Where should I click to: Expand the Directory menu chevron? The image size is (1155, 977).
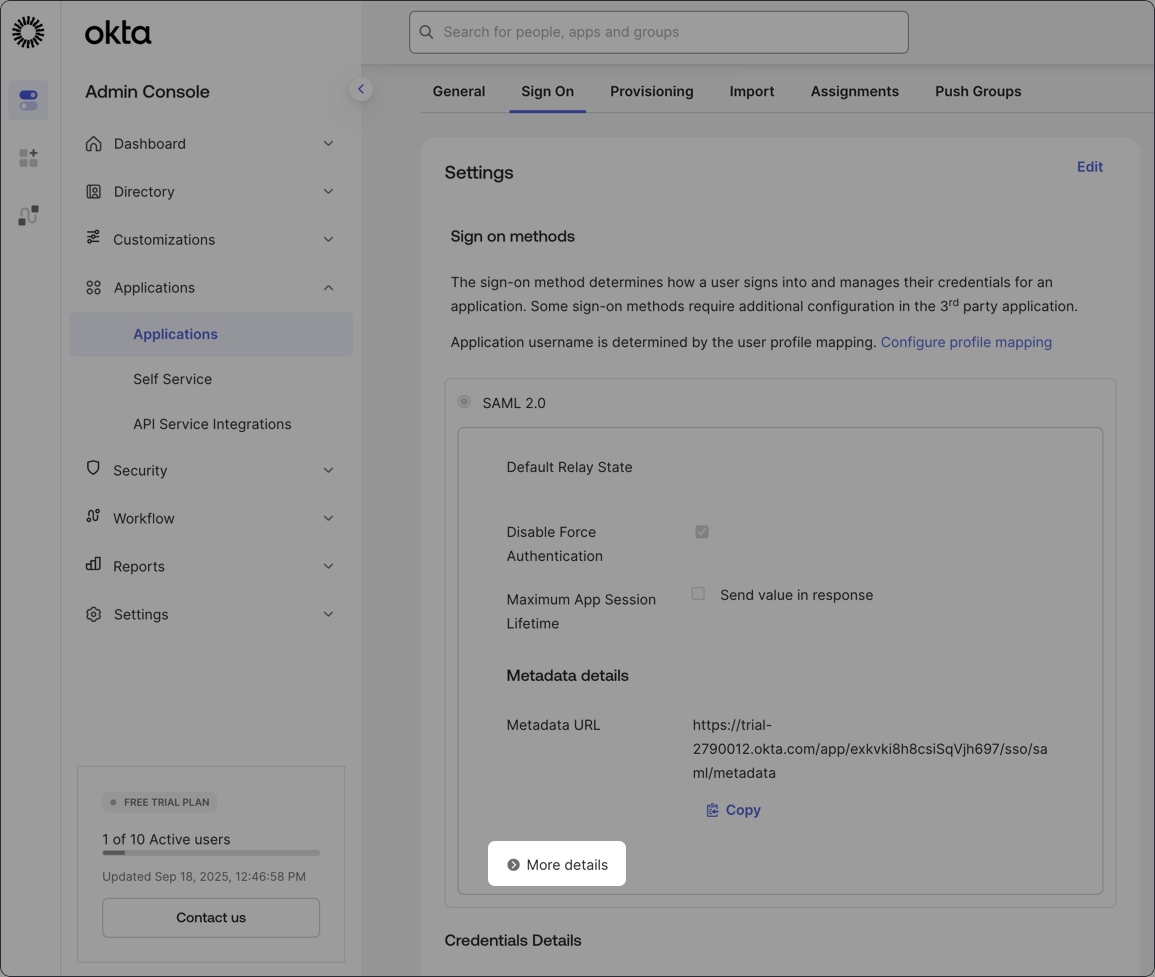(x=328, y=192)
